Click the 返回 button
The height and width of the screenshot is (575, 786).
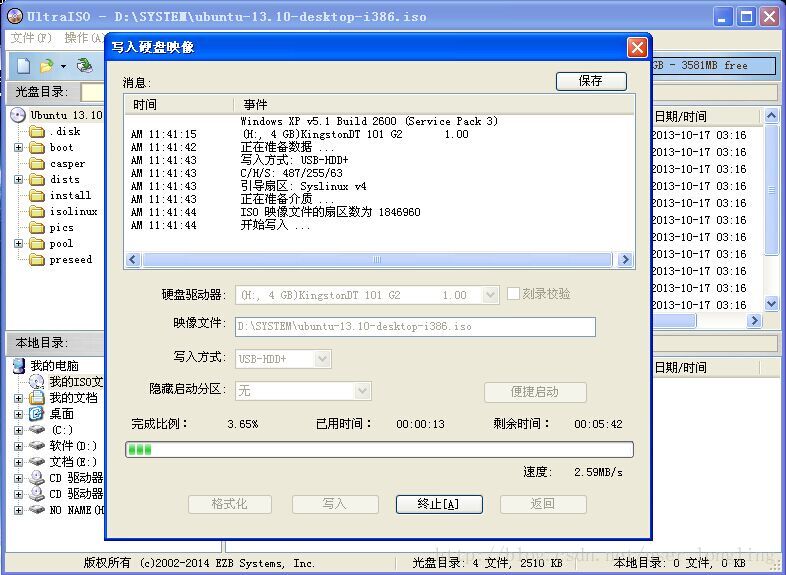coord(543,504)
